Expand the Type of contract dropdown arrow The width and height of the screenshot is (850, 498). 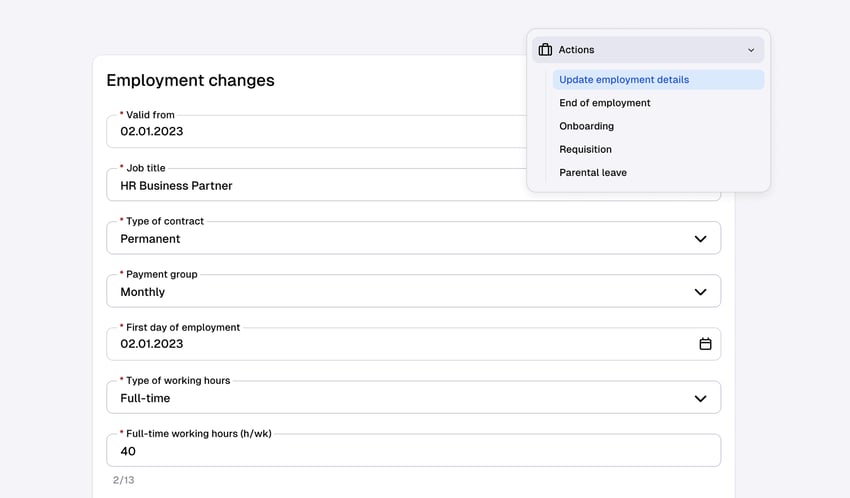[x=700, y=239]
